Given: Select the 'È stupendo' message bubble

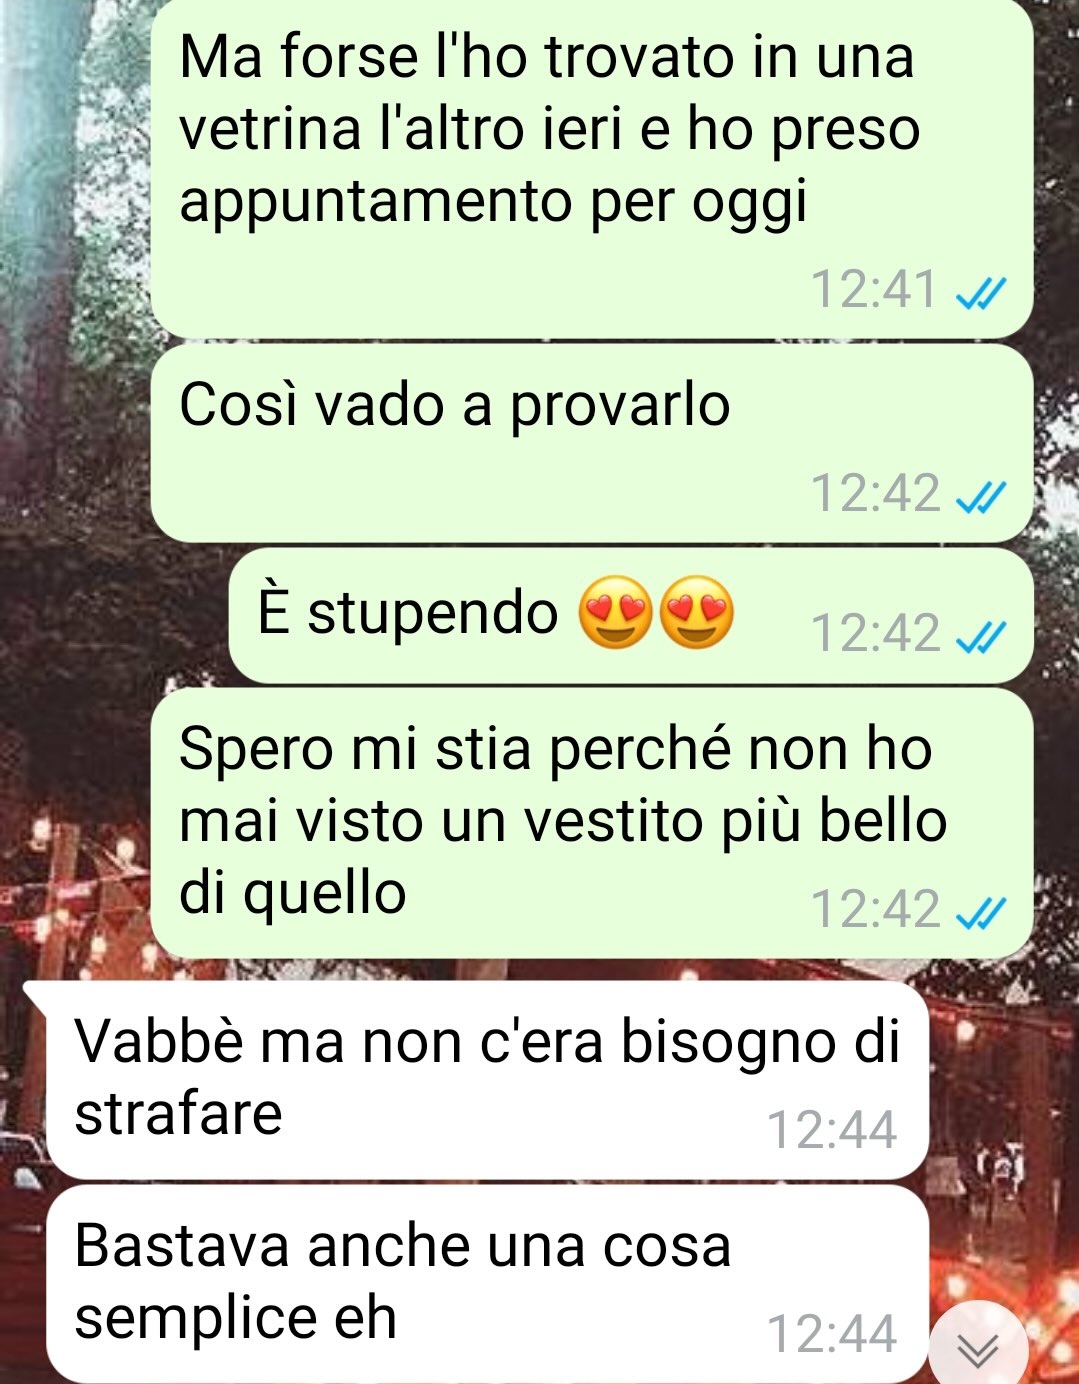Looking at the screenshot, I should (631, 615).
